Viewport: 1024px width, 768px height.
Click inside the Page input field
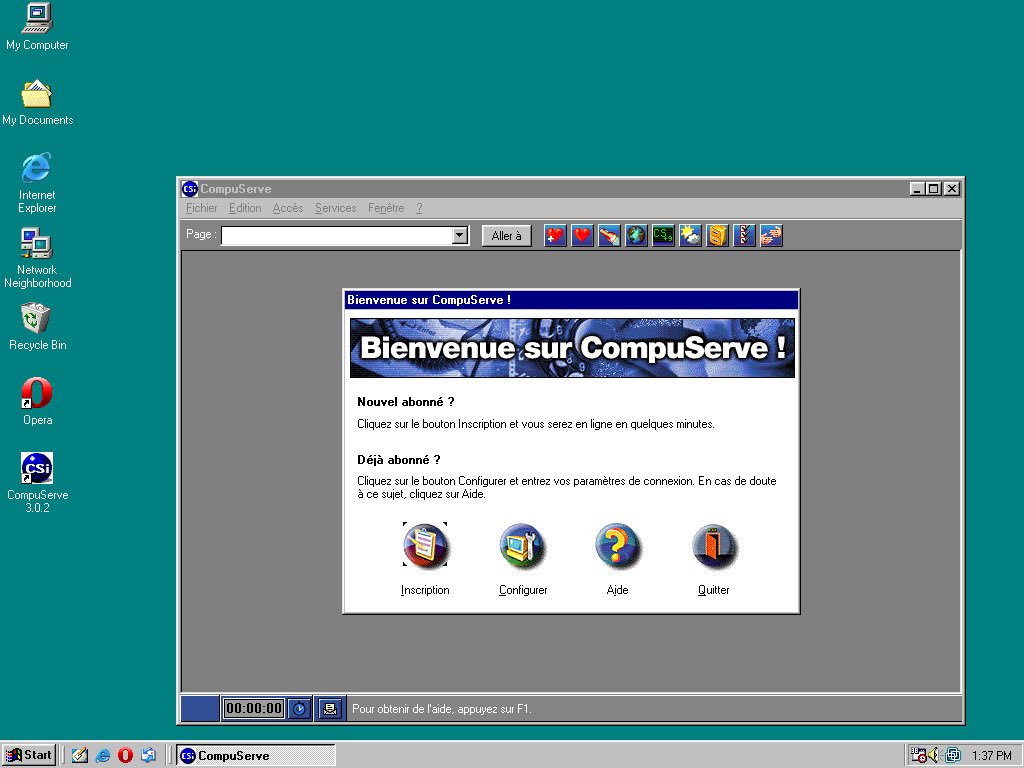point(337,235)
